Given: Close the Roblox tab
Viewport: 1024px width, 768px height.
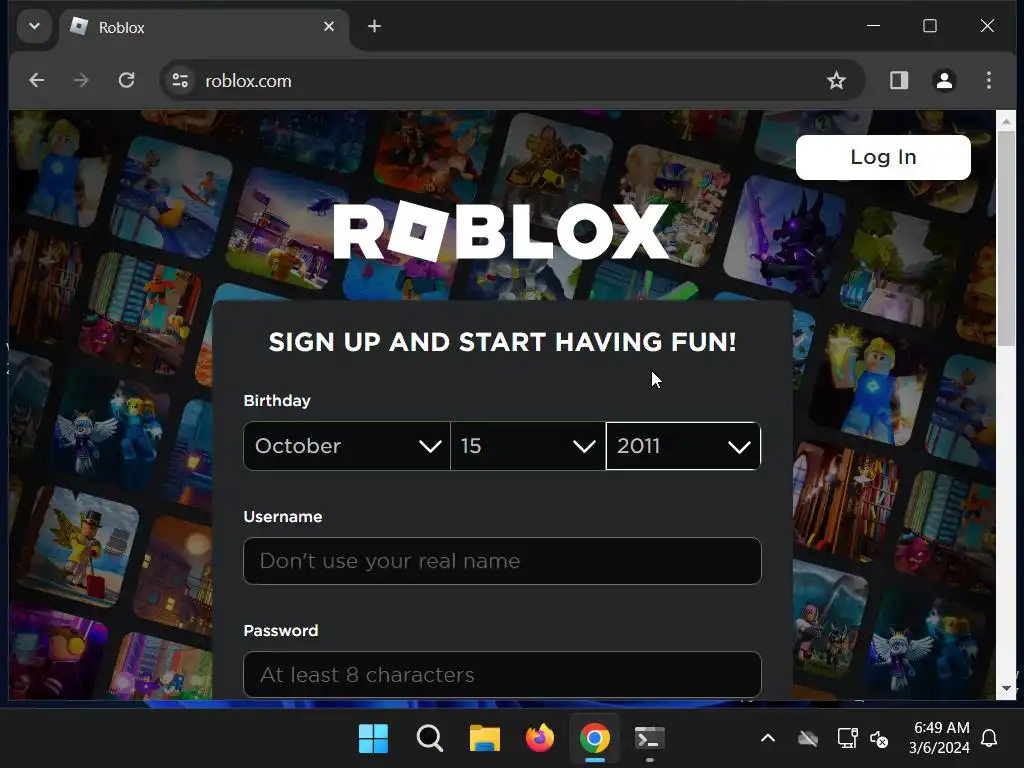Looking at the screenshot, I should tap(329, 26).
